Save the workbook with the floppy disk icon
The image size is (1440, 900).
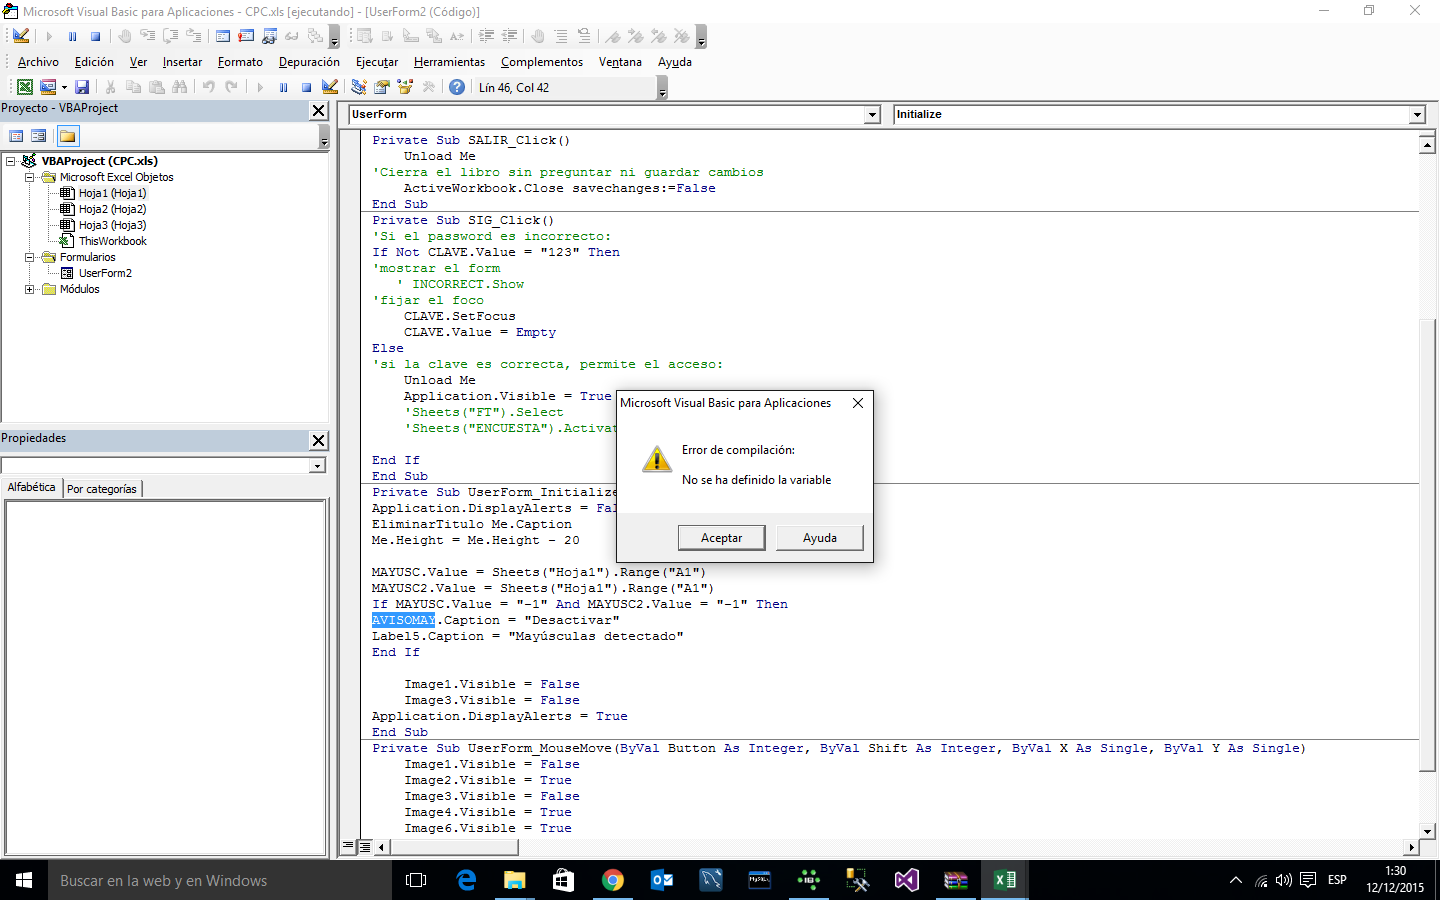pos(82,87)
